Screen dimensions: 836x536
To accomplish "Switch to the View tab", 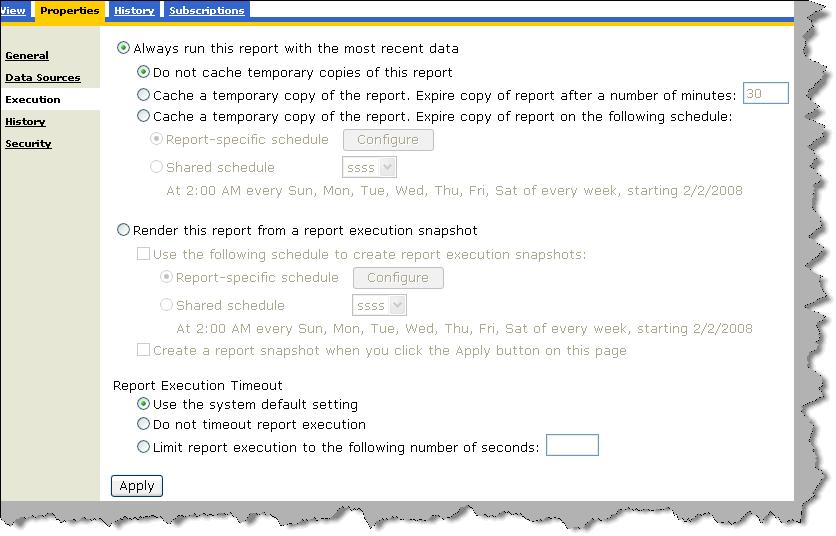I will tap(13, 11).
